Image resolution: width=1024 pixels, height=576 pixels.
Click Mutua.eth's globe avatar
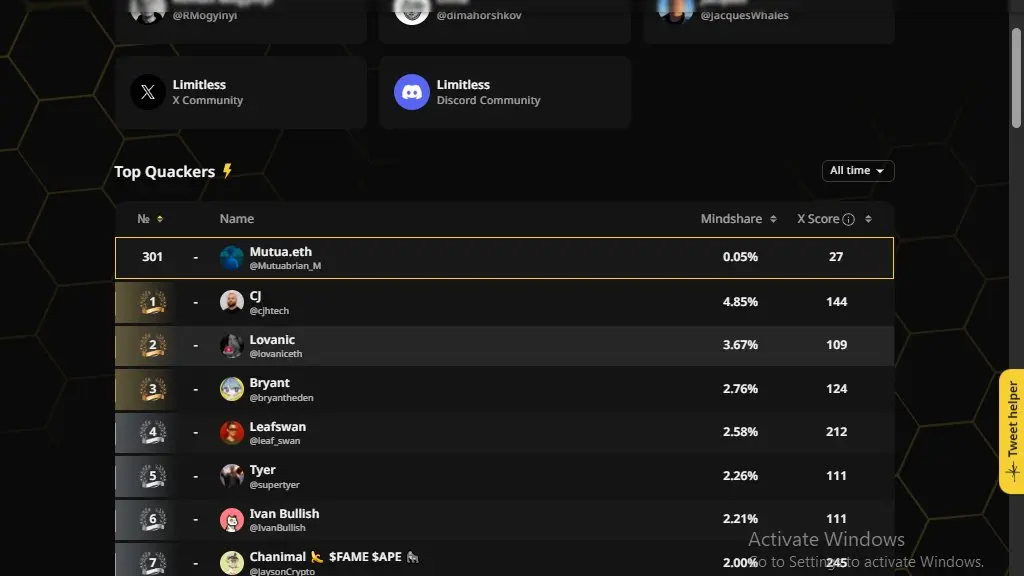pos(231,258)
